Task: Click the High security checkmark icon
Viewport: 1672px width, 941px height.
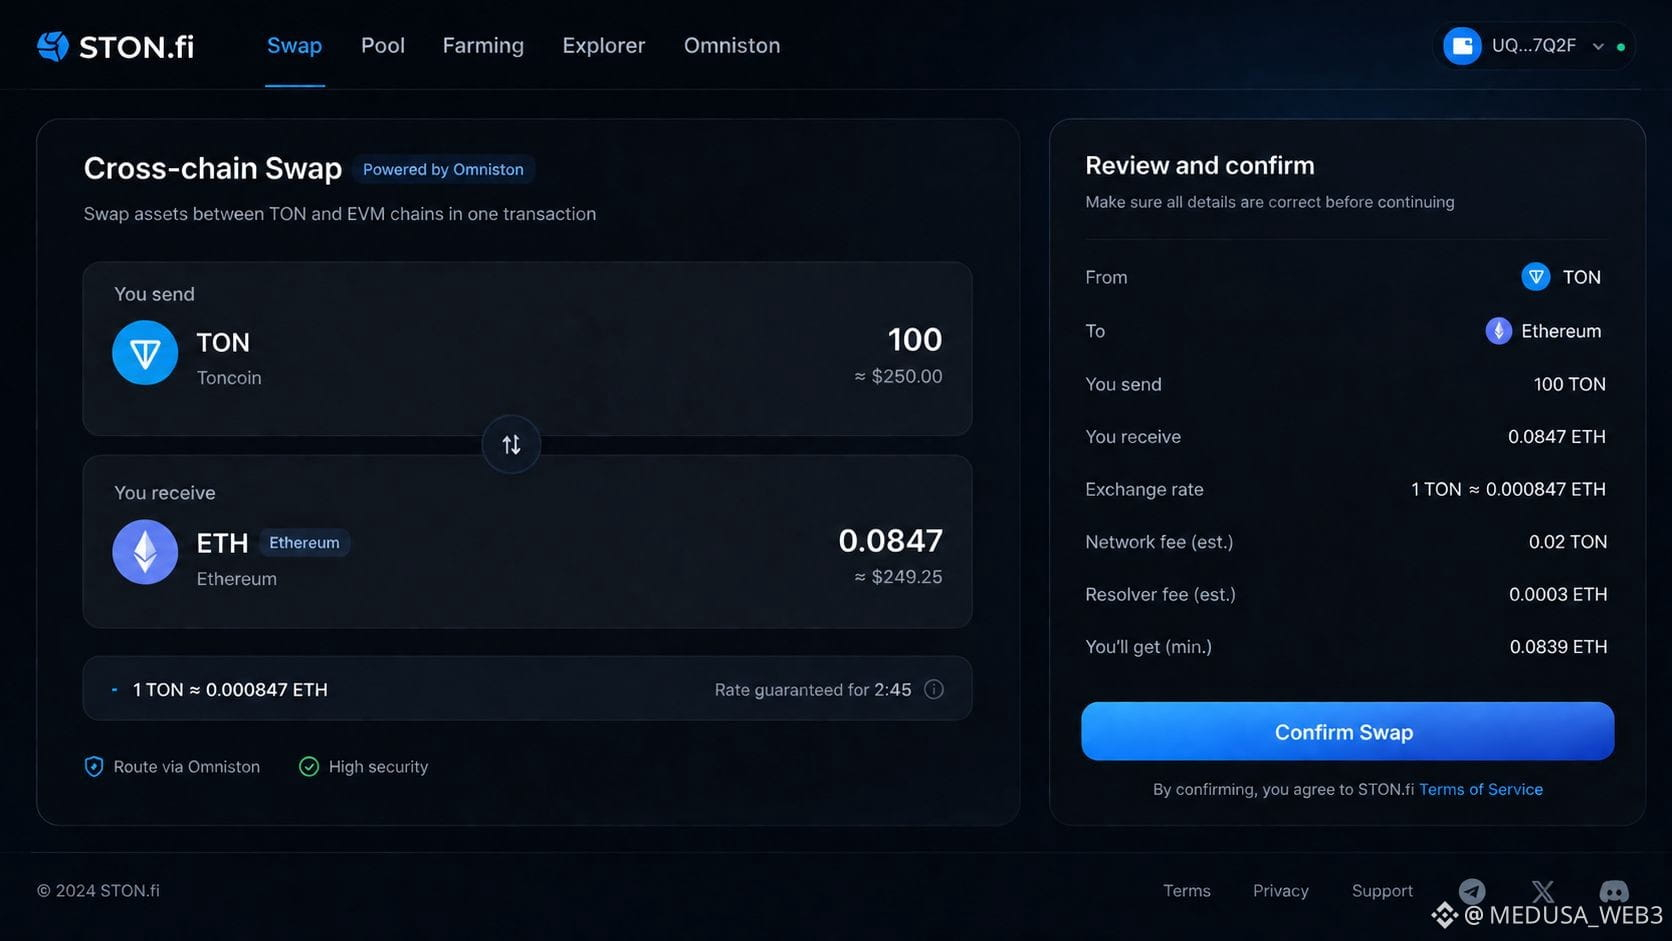Action: pyautogui.click(x=309, y=767)
